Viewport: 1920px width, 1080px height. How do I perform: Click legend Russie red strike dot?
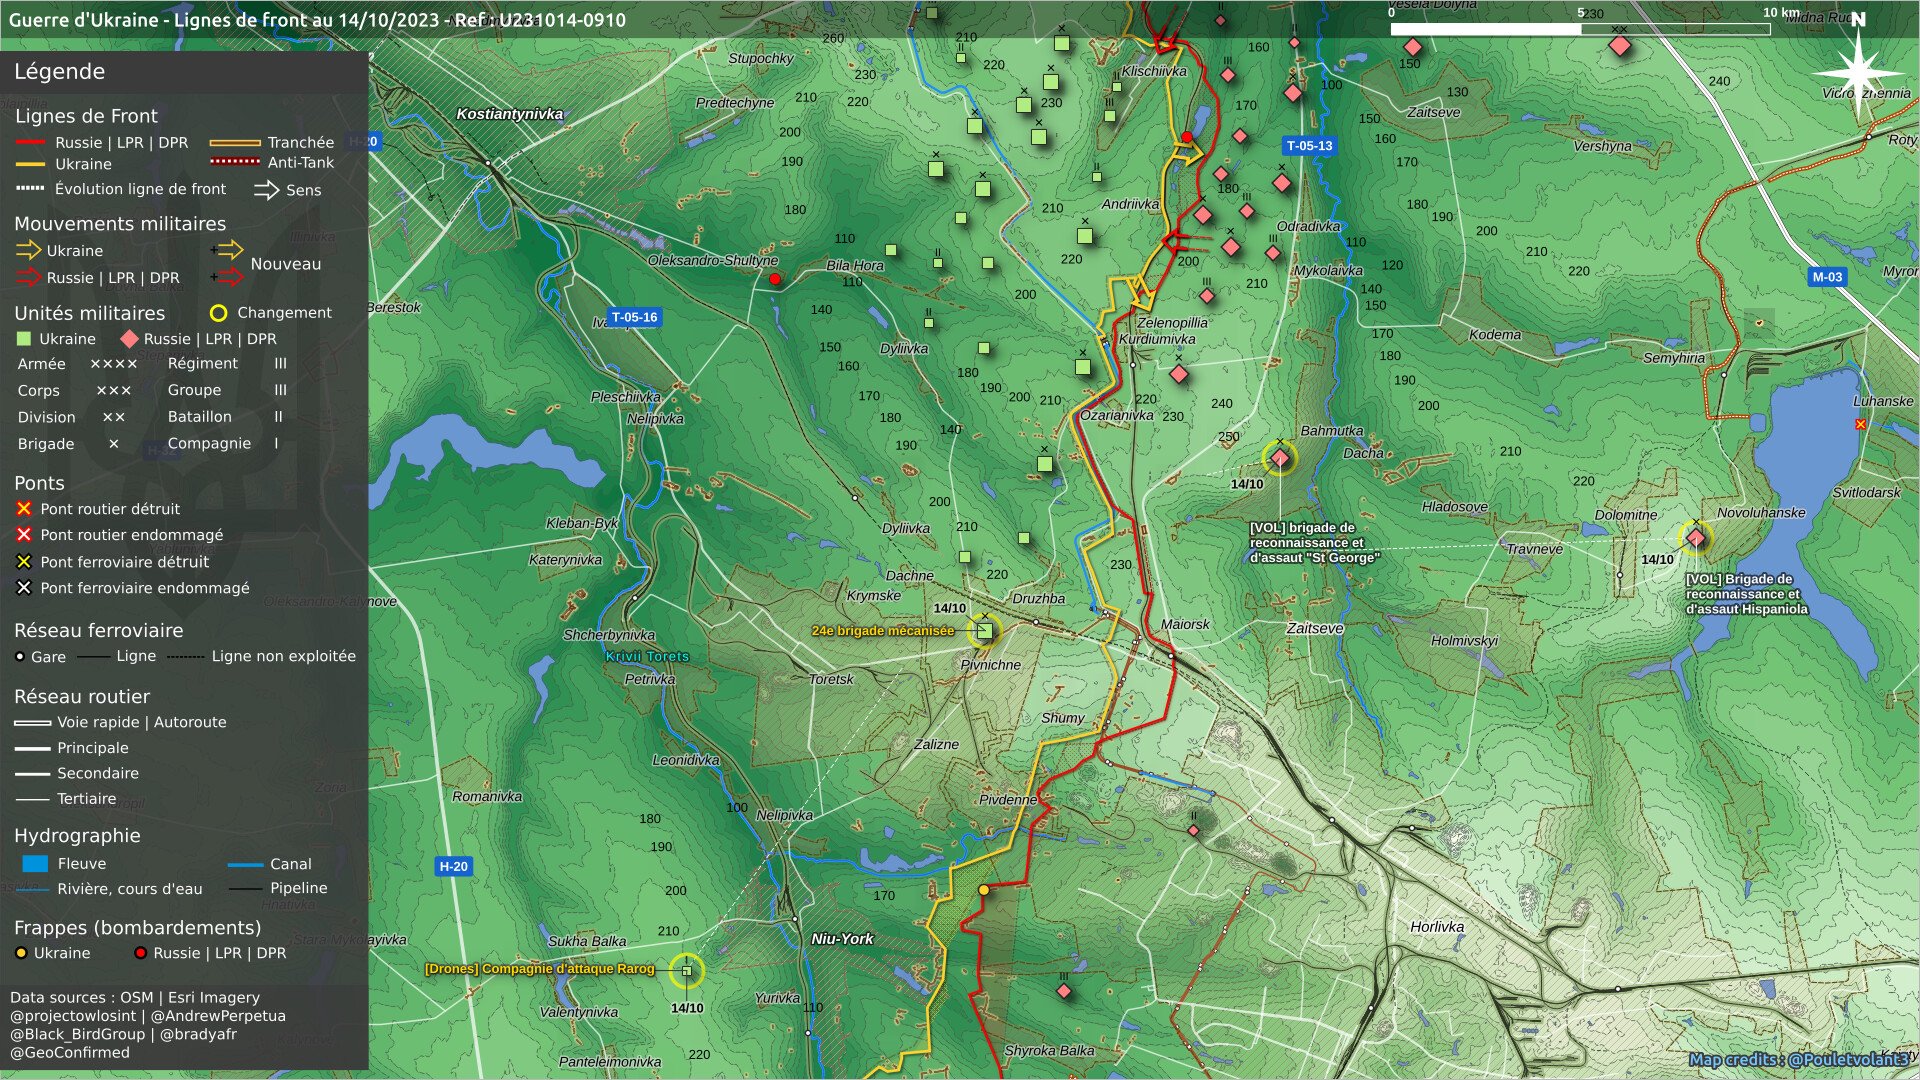[x=140, y=953]
